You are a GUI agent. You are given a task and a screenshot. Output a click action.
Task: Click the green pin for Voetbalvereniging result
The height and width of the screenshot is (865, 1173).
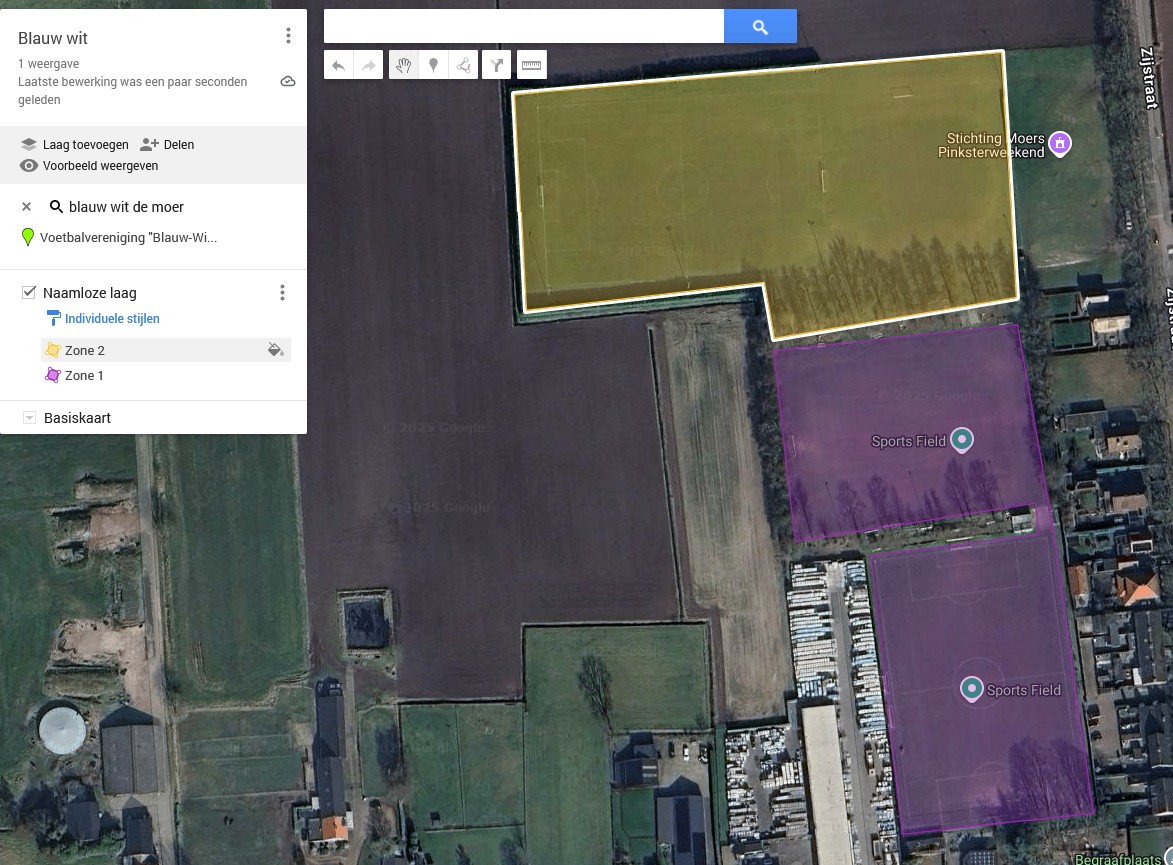coord(28,237)
